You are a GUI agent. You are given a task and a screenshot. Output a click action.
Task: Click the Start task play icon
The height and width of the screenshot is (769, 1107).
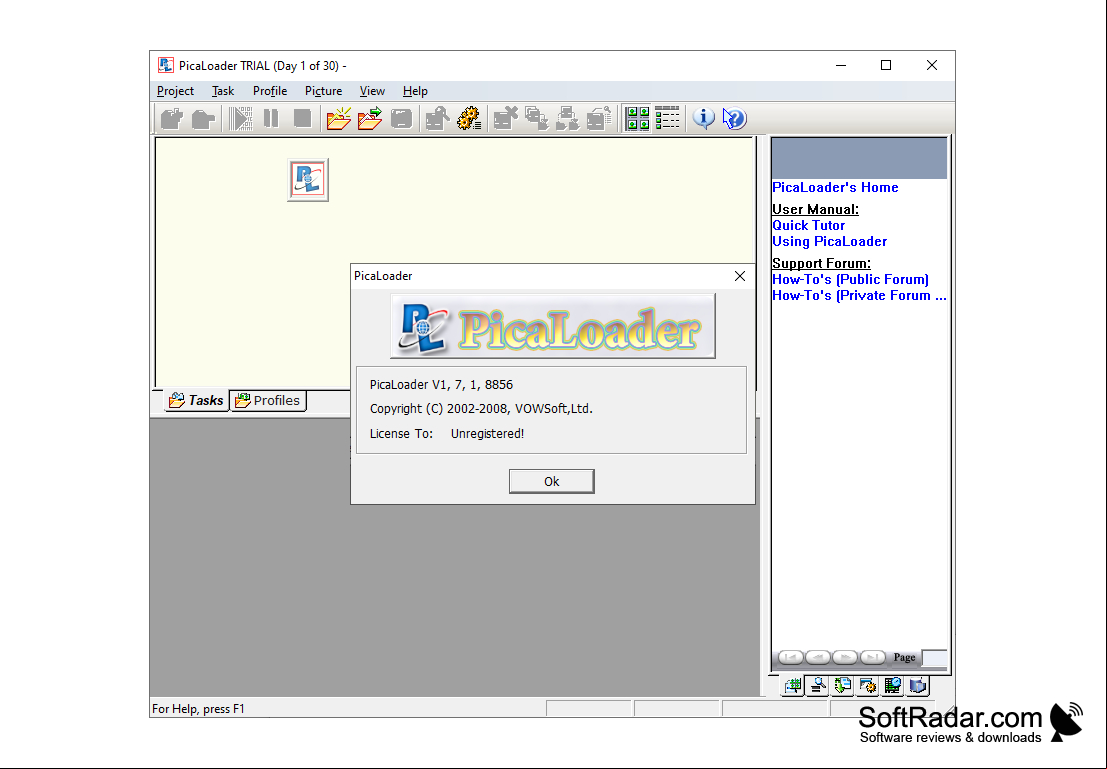point(240,119)
